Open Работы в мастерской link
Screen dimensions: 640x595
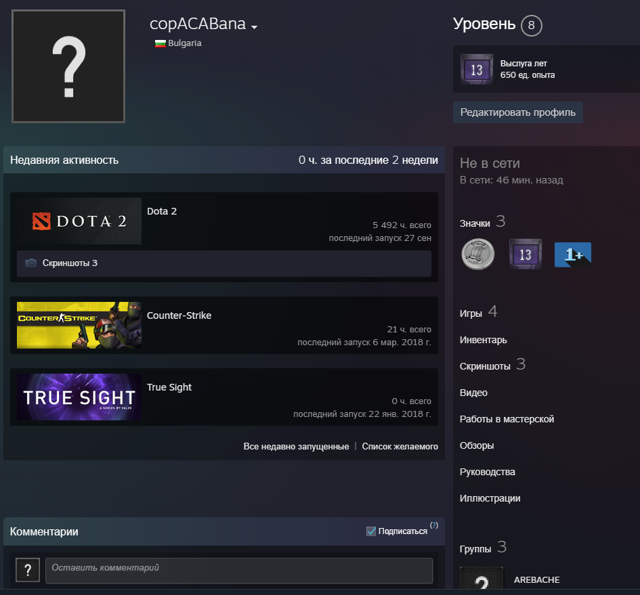(507, 419)
